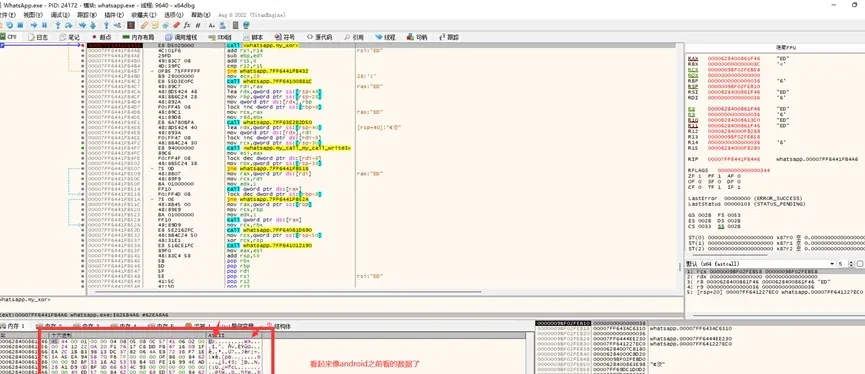Viewport: 865px width, 374px height.
Task: Open the 帮助 menu
Action: 200,15
